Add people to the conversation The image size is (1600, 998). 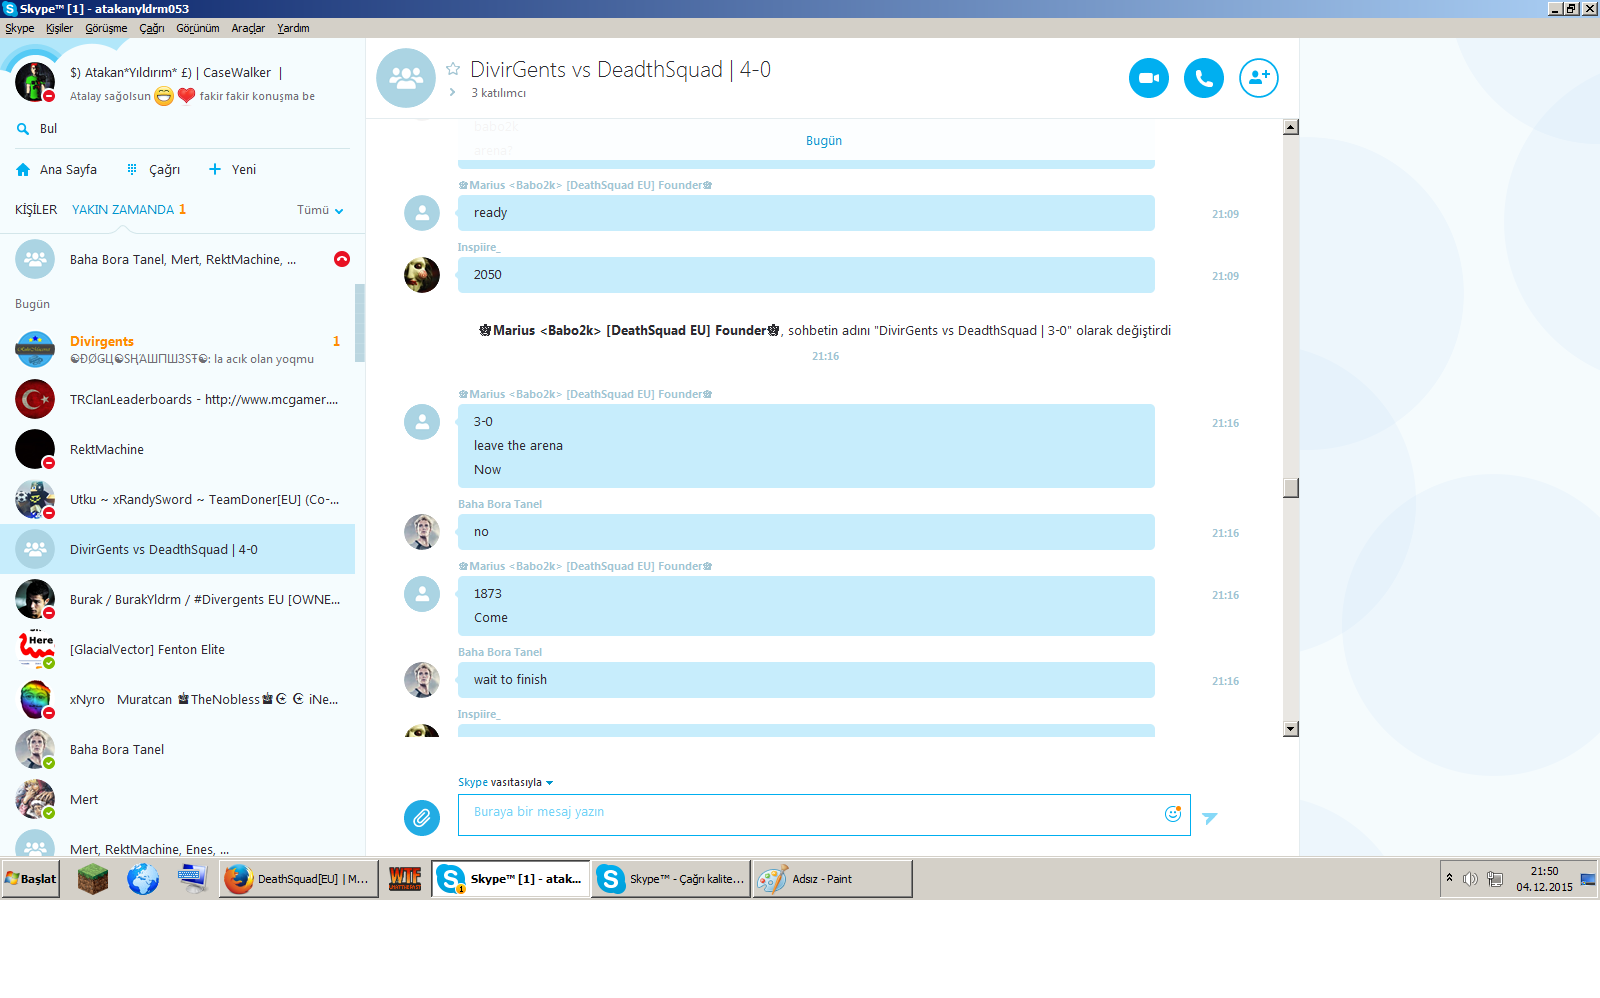point(1259,78)
